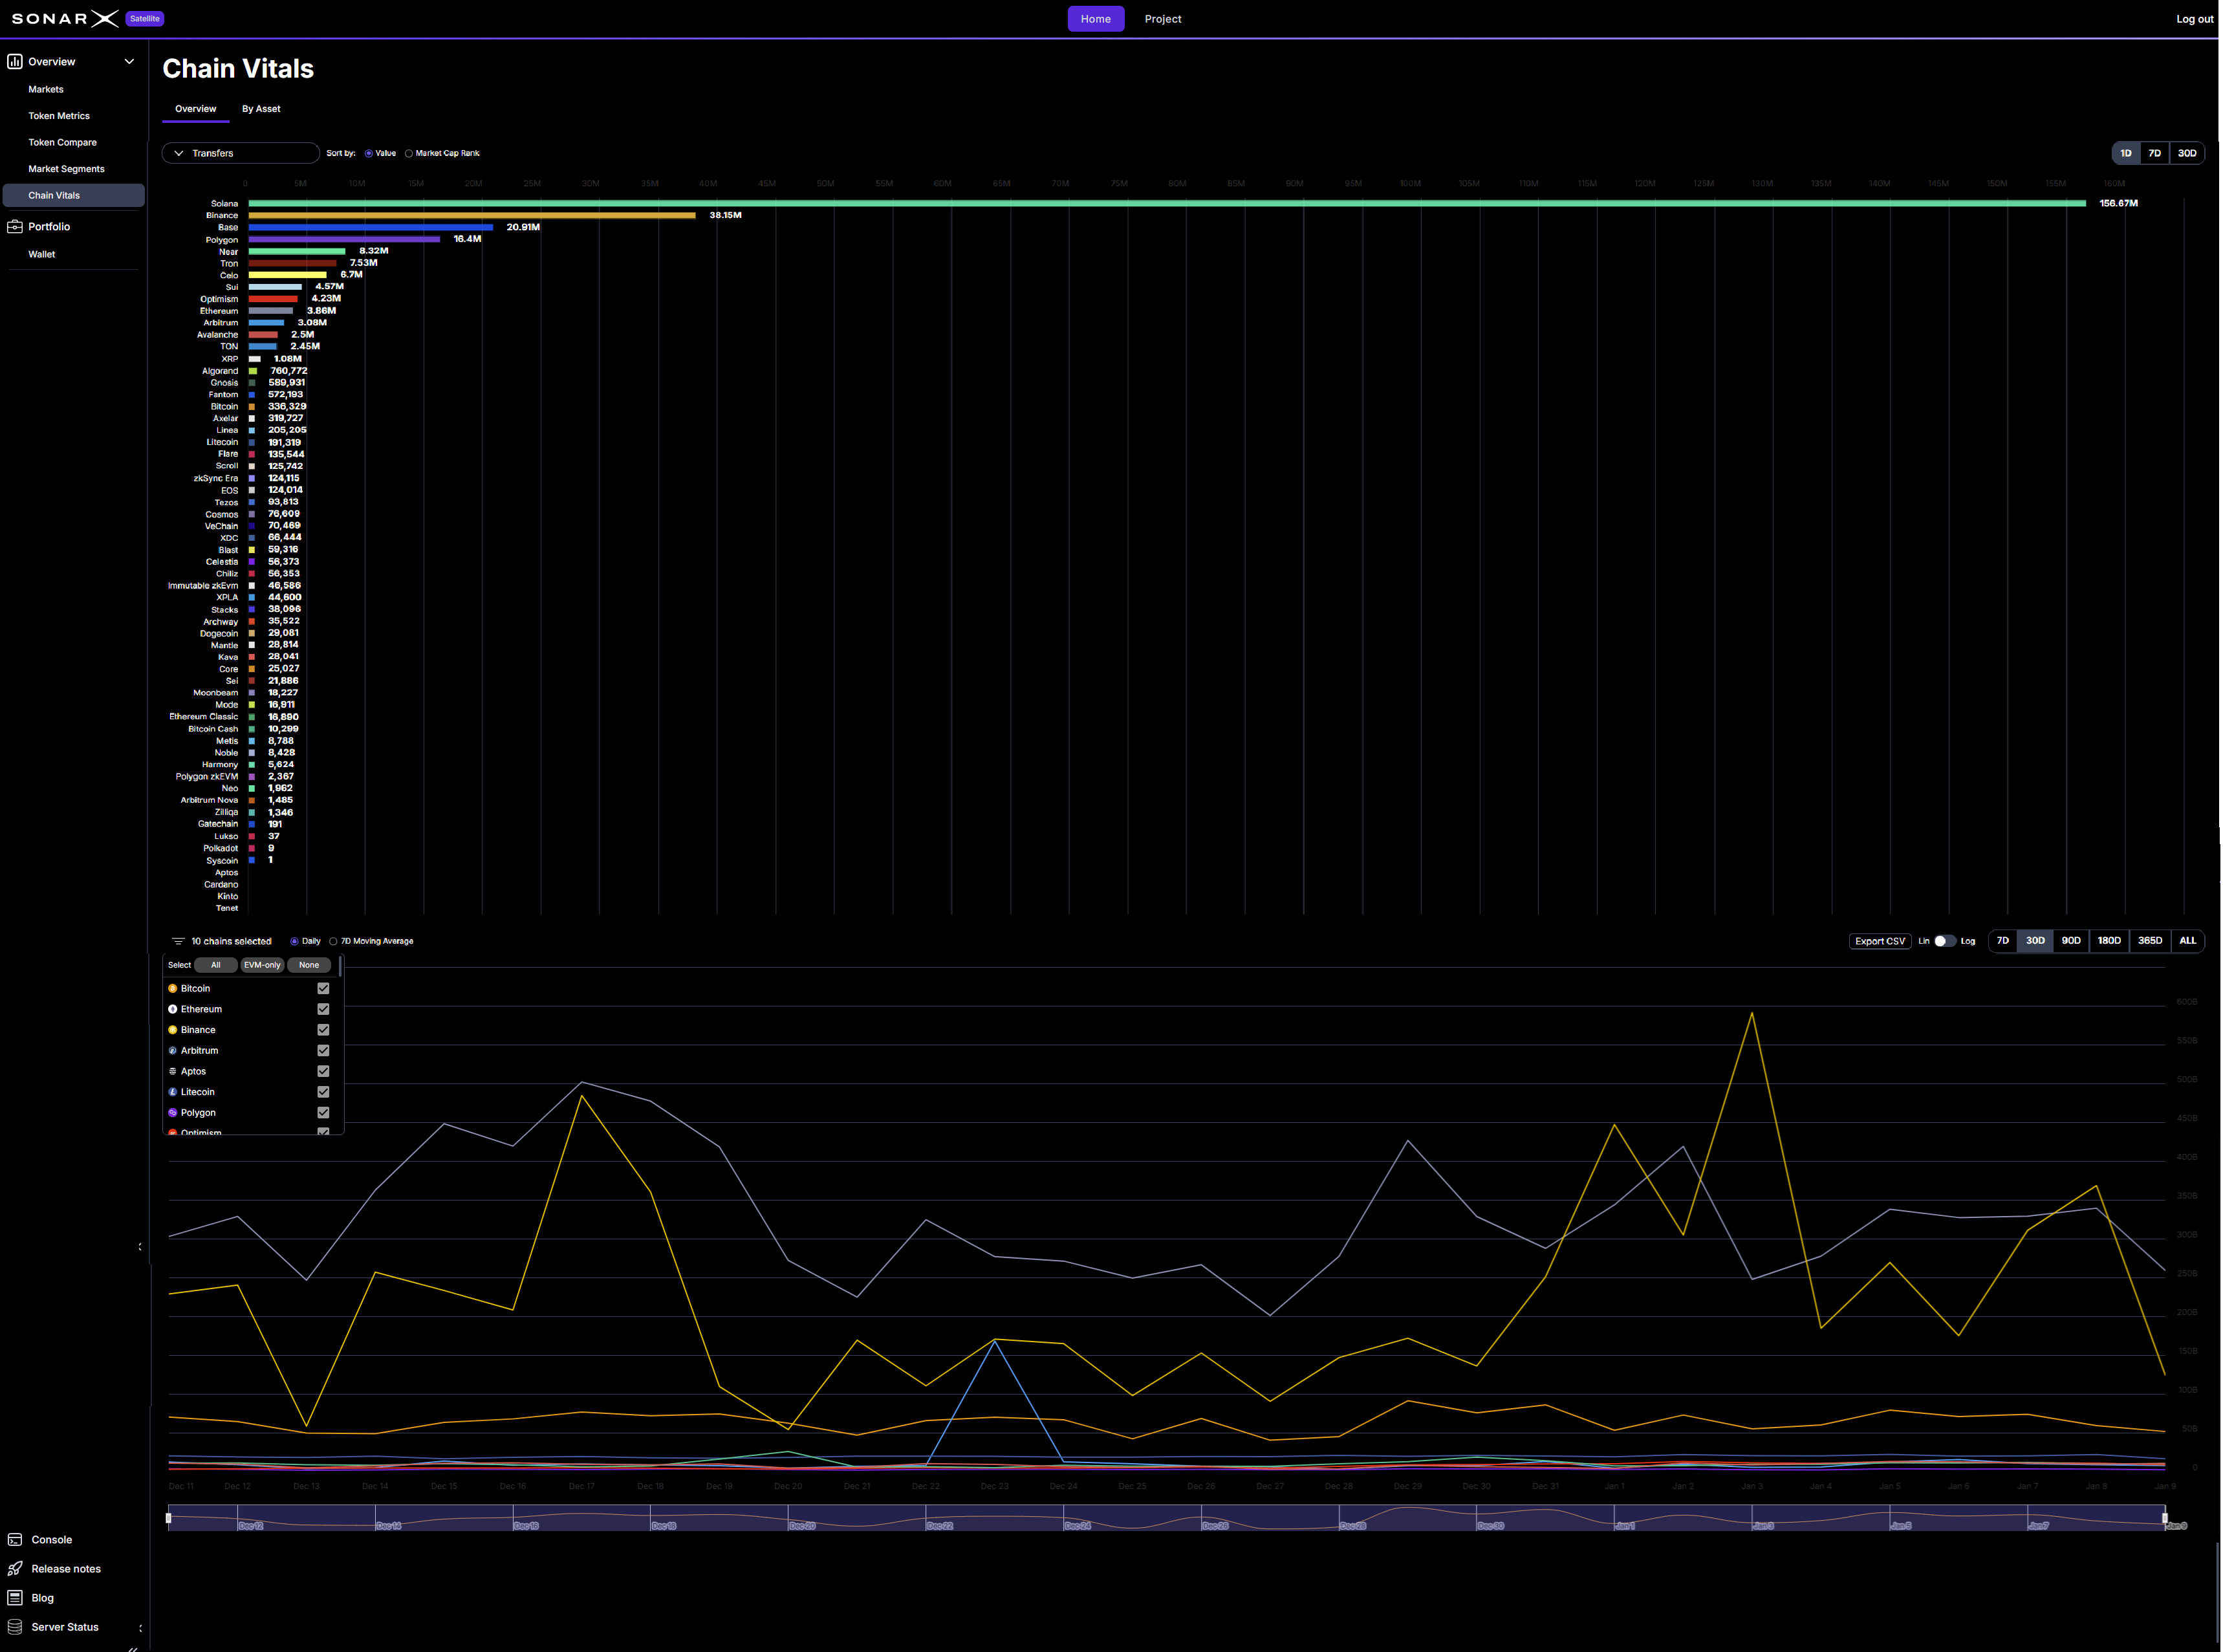Image resolution: width=2223 pixels, height=1652 pixels.
Task: Select the 7D Moving Average radio
Action: (x=333, y=941)
